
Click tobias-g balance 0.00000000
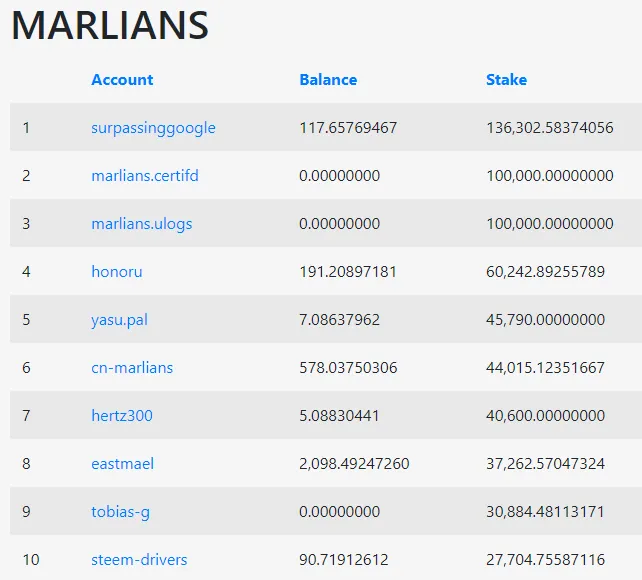(x=339, y=511)
